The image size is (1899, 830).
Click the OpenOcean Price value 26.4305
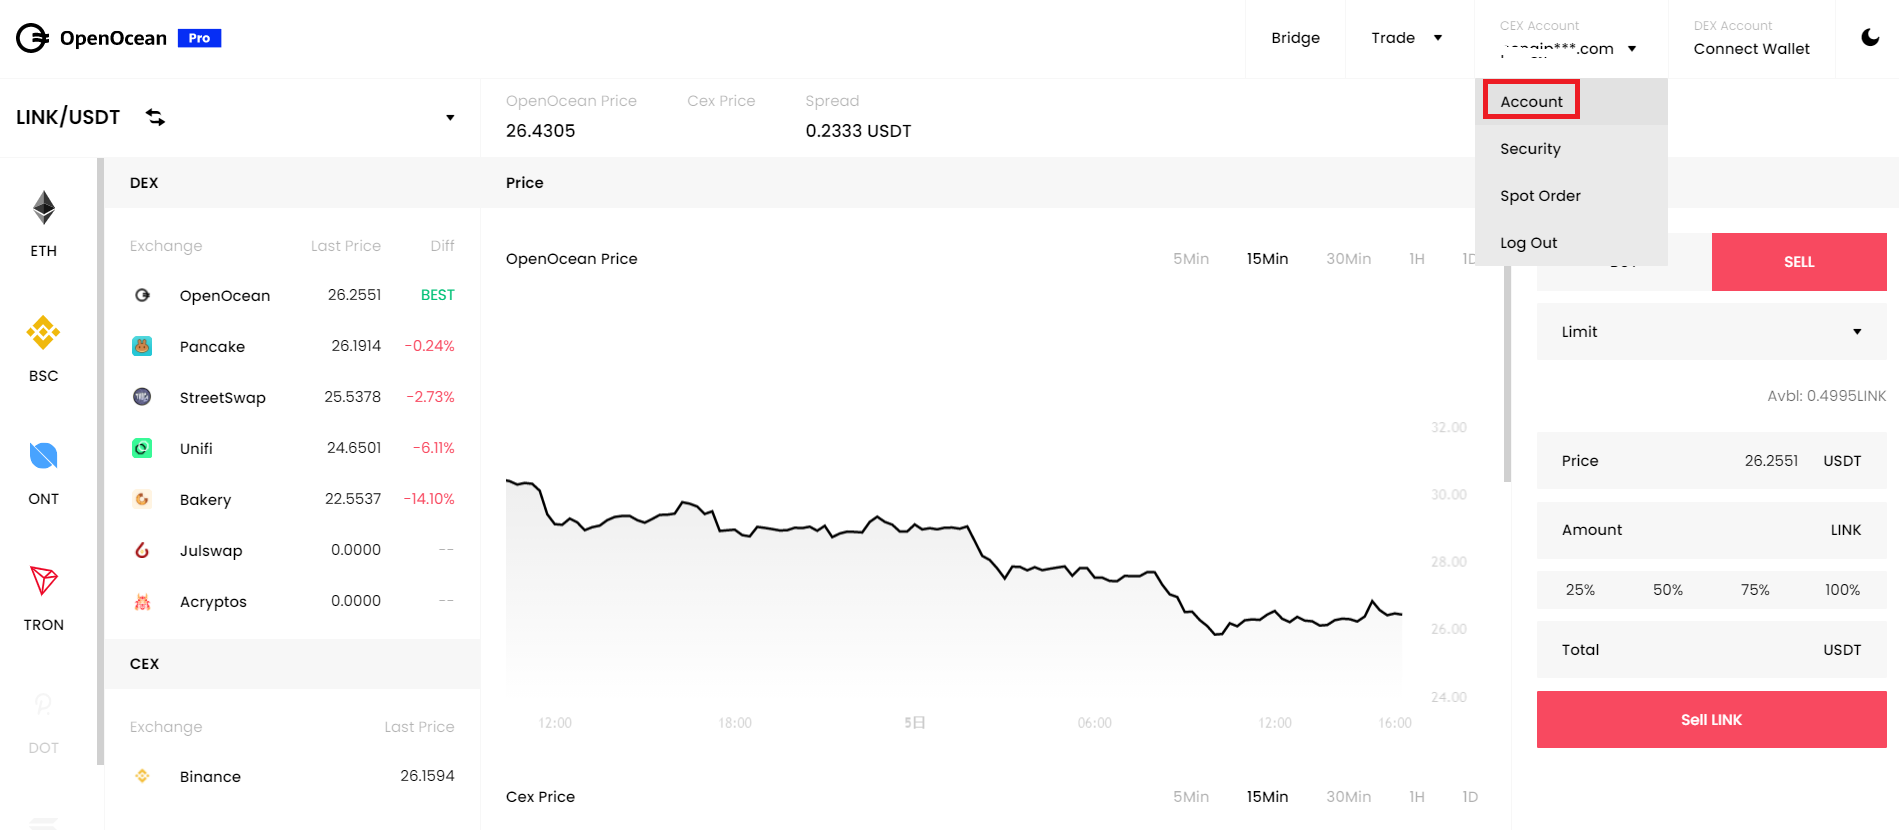tap(540, 131)
